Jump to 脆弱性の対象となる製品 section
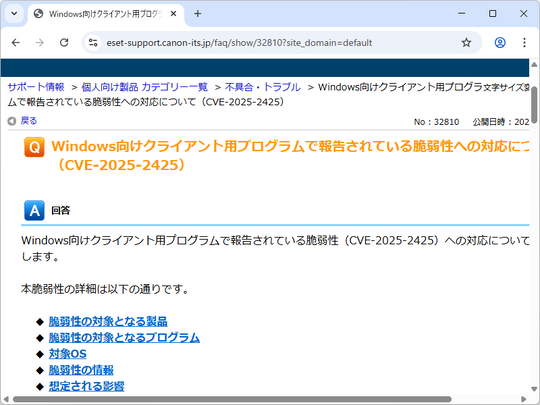 tap(108, 321)
